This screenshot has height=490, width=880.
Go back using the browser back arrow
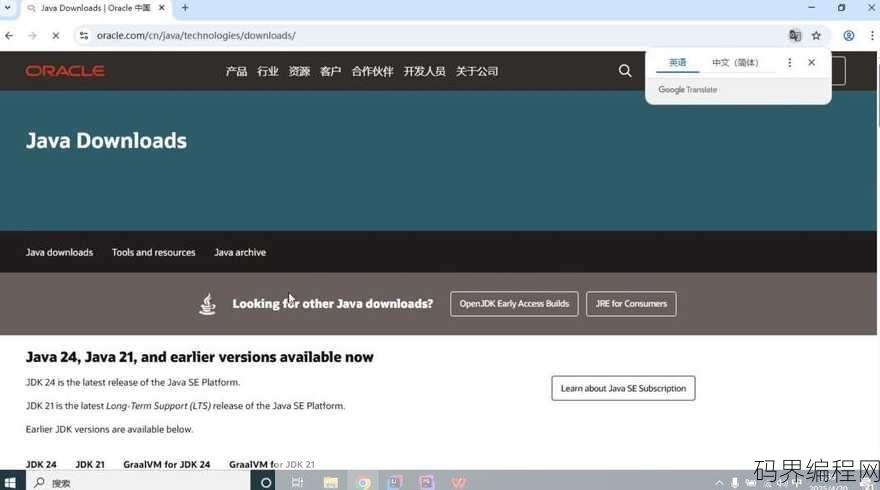coord(9,35)
